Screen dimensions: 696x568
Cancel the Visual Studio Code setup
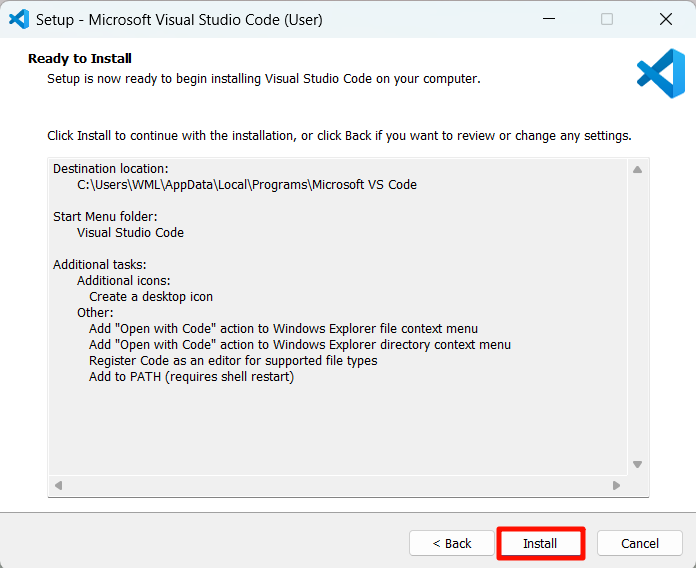pos(640,543)
